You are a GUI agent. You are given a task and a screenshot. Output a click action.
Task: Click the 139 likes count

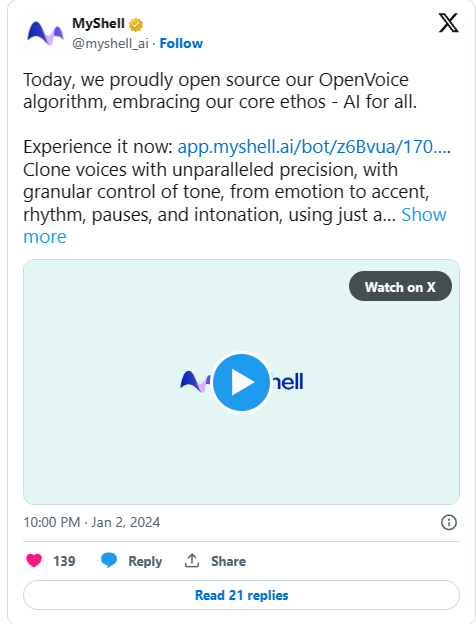(64, 561)
